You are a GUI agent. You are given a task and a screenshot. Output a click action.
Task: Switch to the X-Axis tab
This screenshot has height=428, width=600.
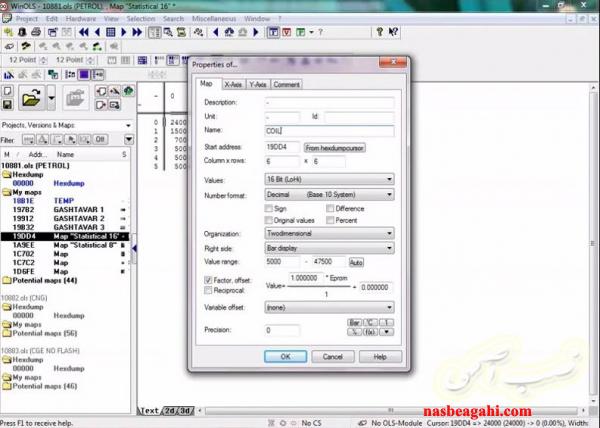(233, 84)
